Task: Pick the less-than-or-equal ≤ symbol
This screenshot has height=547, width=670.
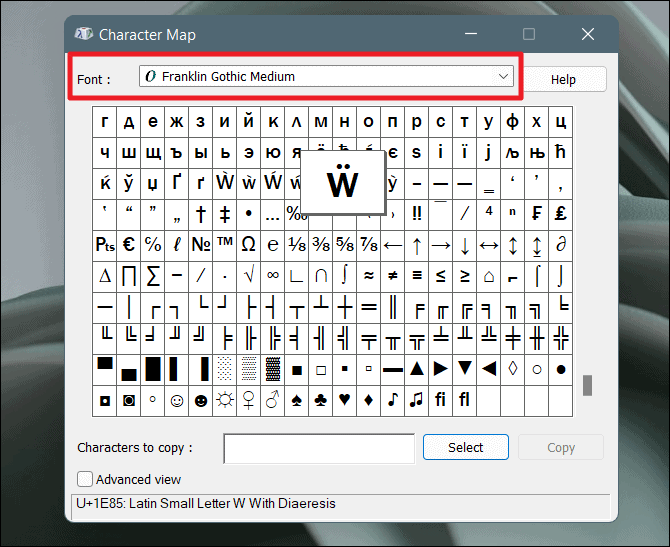Action: (441, 276)
